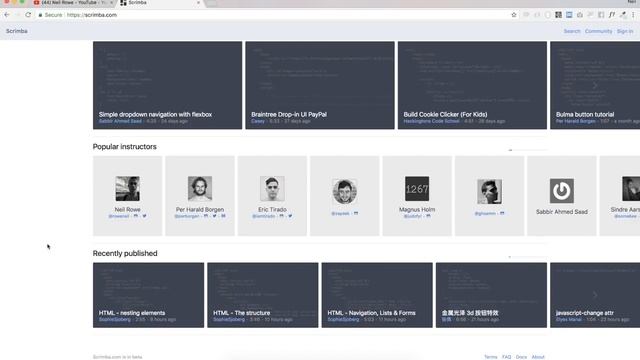Open the Docs footer link
640x360 pixels.
521,357
